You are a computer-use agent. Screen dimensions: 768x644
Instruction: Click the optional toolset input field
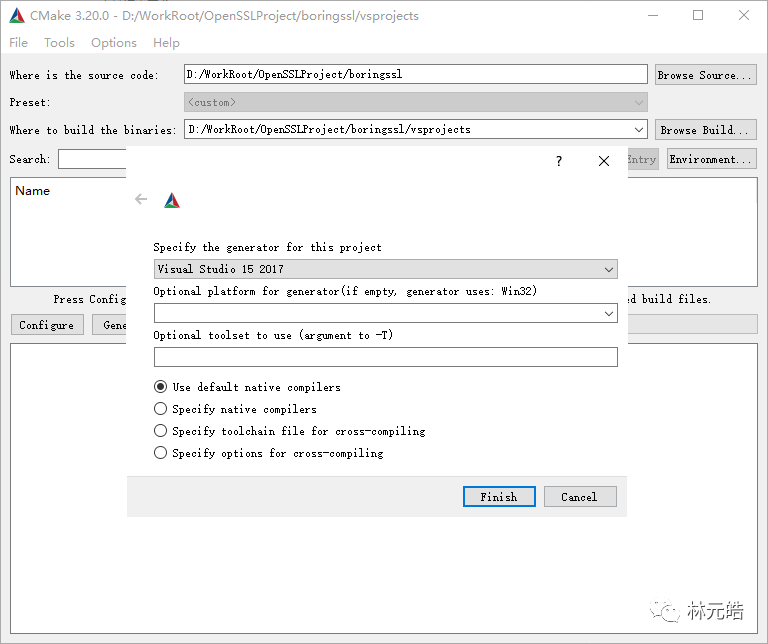pos(385,357)
